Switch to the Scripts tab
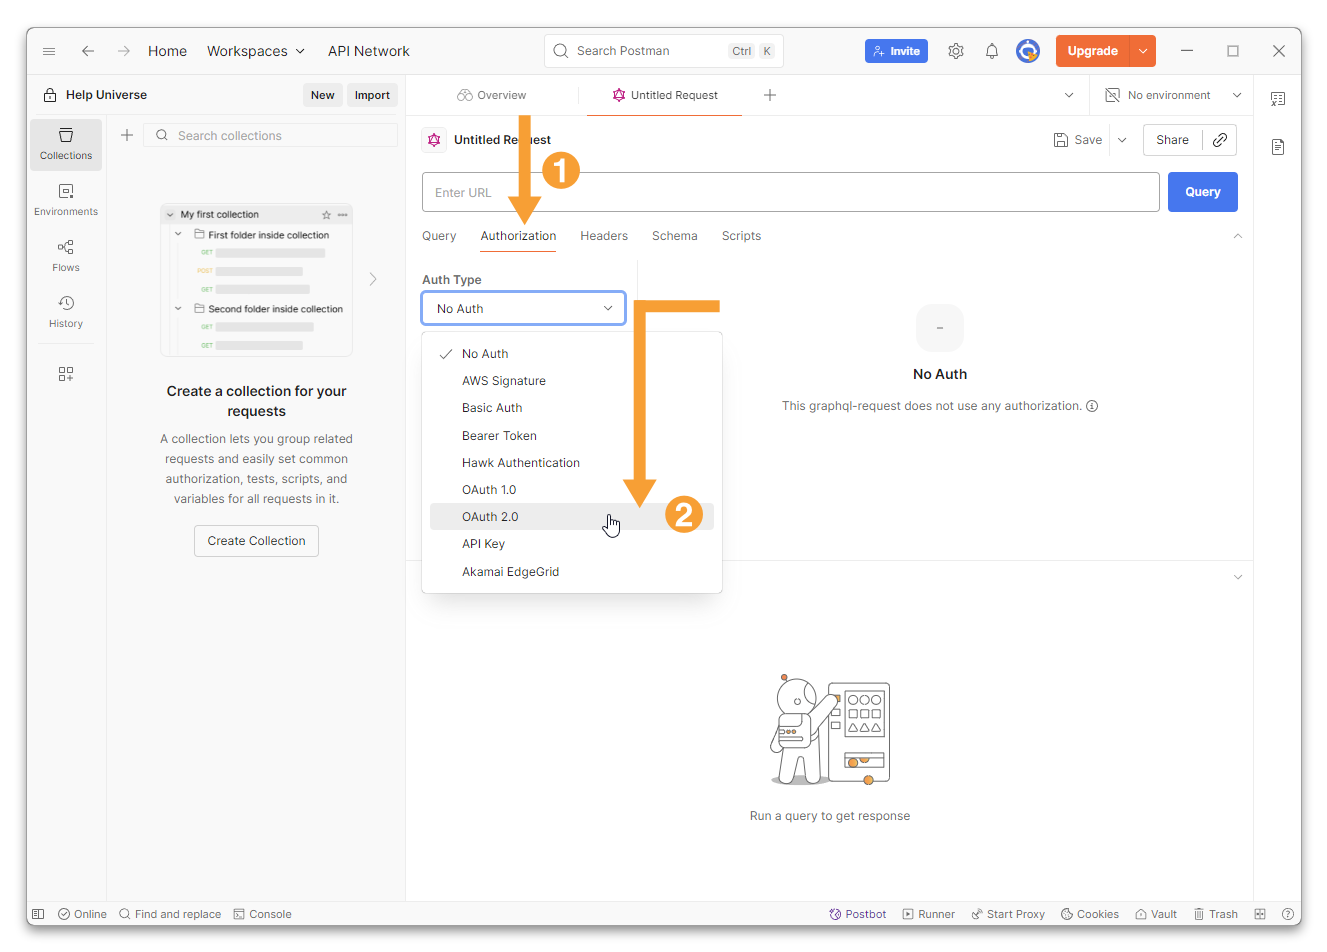The height and width of the screenshot is (952, 1327). click(x=741, y=236)
